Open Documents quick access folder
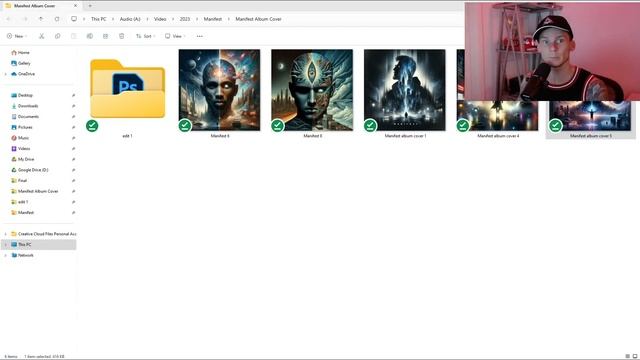The image size is (640, 360). coord(25,116)
